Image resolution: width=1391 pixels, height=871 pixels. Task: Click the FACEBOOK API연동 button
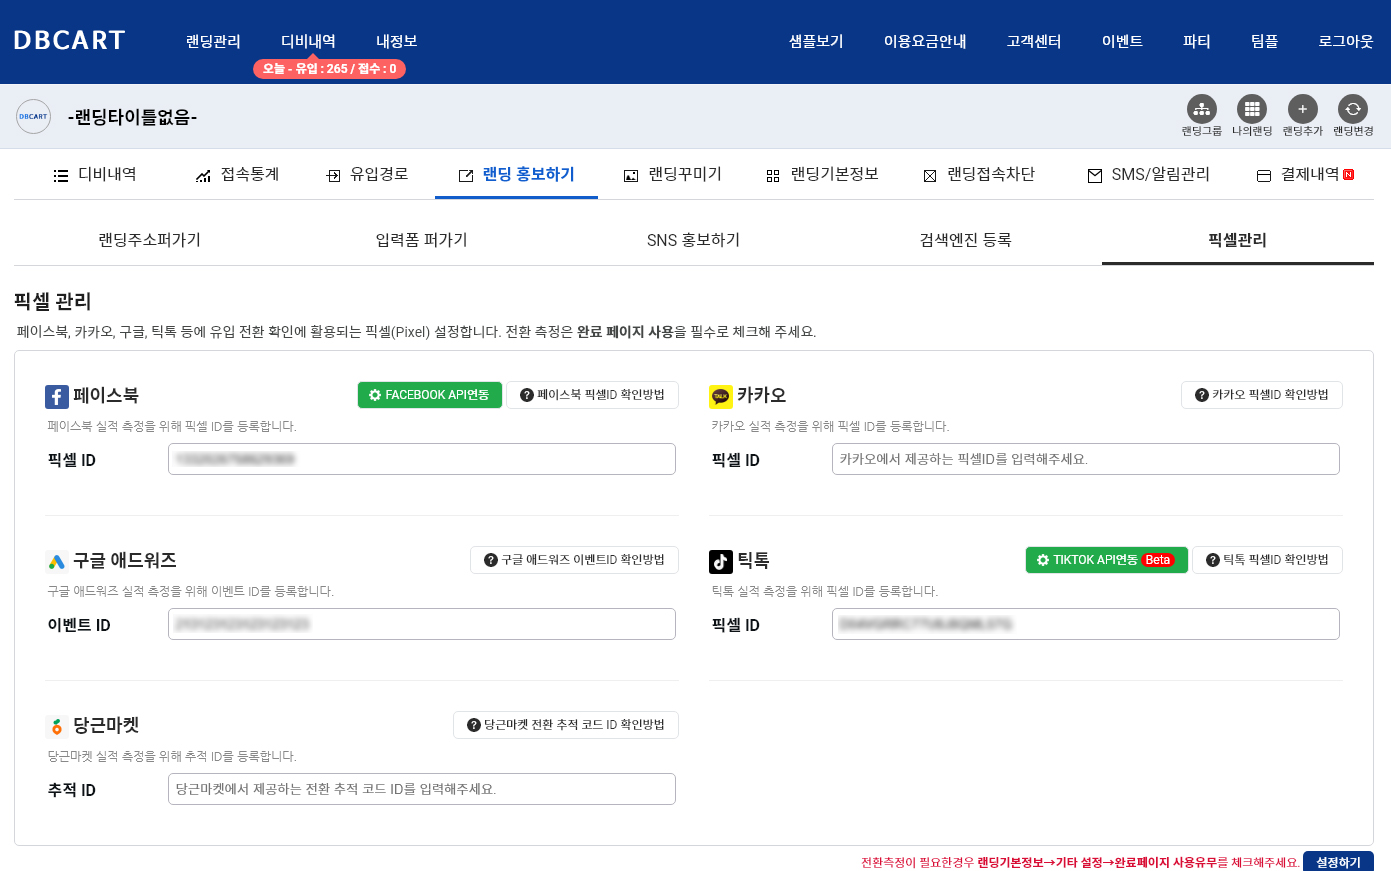coord(429,395)
